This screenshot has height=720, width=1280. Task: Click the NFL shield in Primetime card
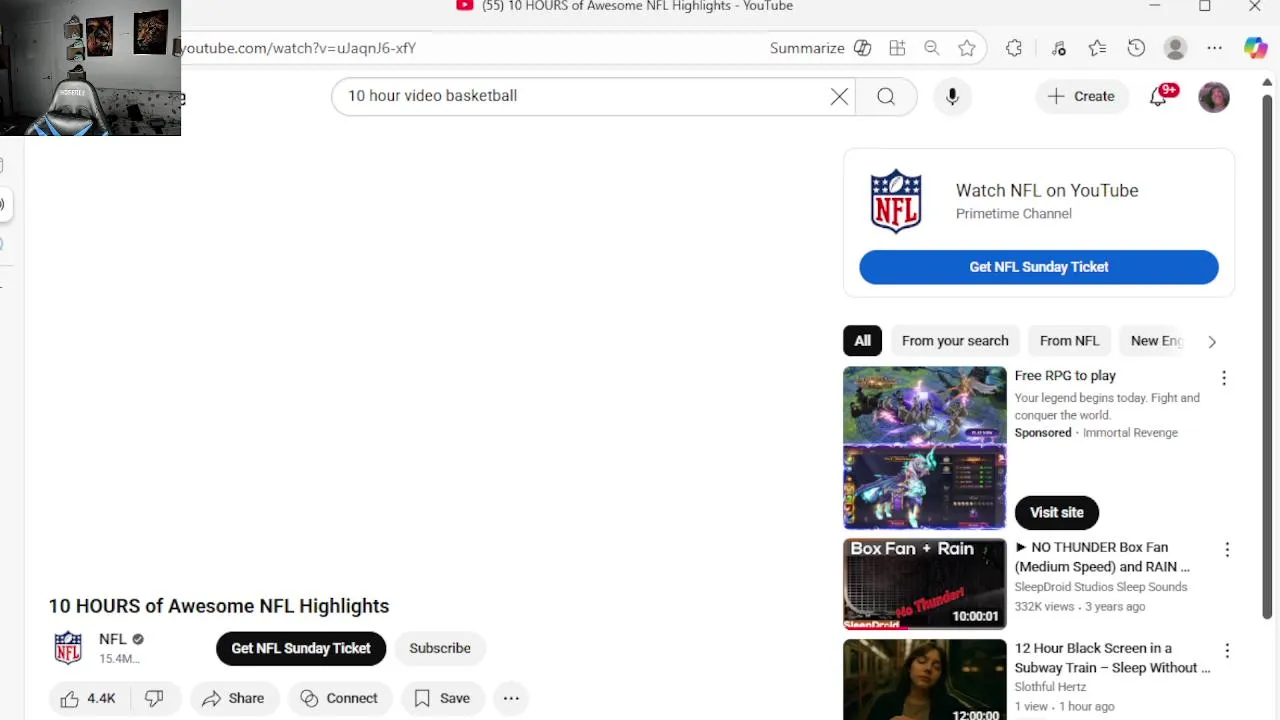coord(896,201)
